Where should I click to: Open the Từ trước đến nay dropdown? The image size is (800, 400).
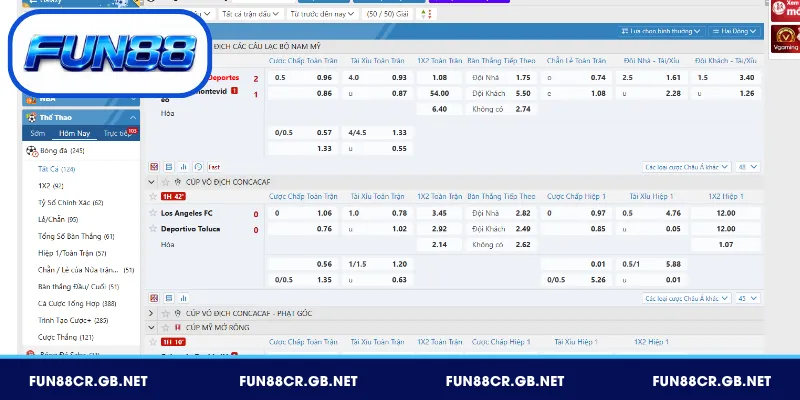[321, 14]
